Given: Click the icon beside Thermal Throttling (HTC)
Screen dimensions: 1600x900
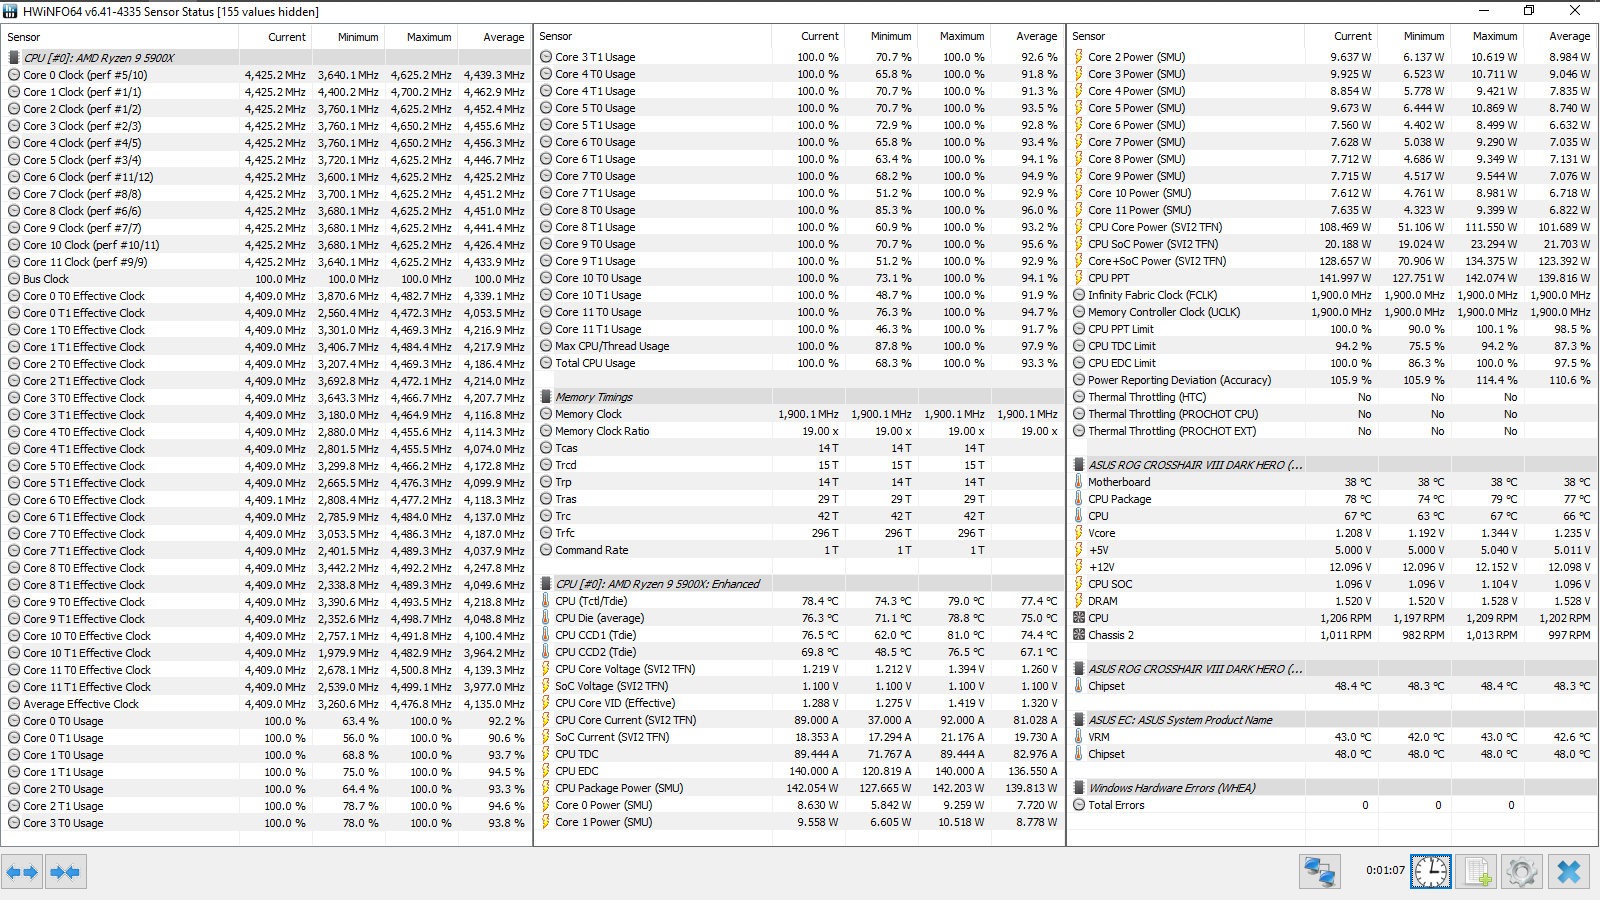Looking at the screenshot, I should (x=1079, y=397).
